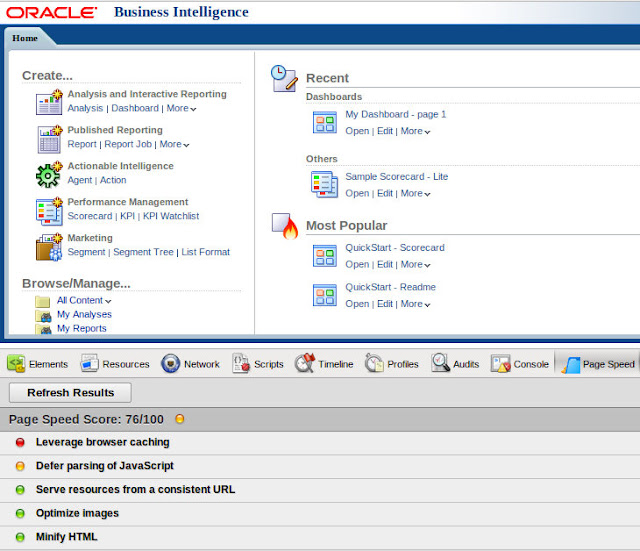Image resolution: width=640 pixels, height=551 pixels.
Task: Expand More for QuickStart - Readme
Action: coord(416,304)
